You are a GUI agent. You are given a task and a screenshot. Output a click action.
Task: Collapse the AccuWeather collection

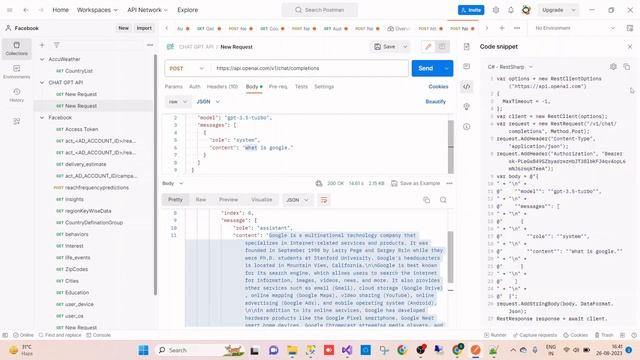(x=42, y=59)
